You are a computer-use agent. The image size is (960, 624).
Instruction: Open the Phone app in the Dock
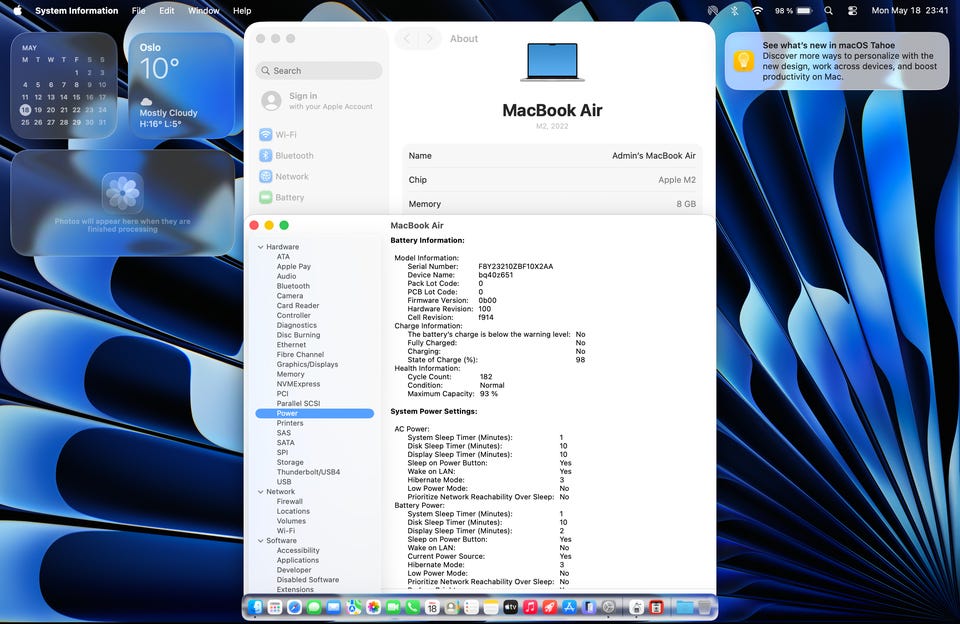413,607
